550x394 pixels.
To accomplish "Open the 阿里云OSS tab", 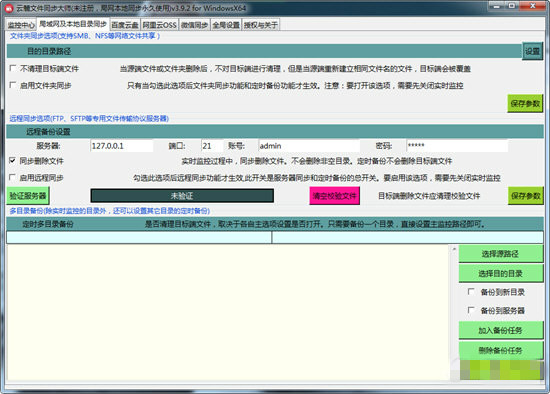I will [159, 25].
